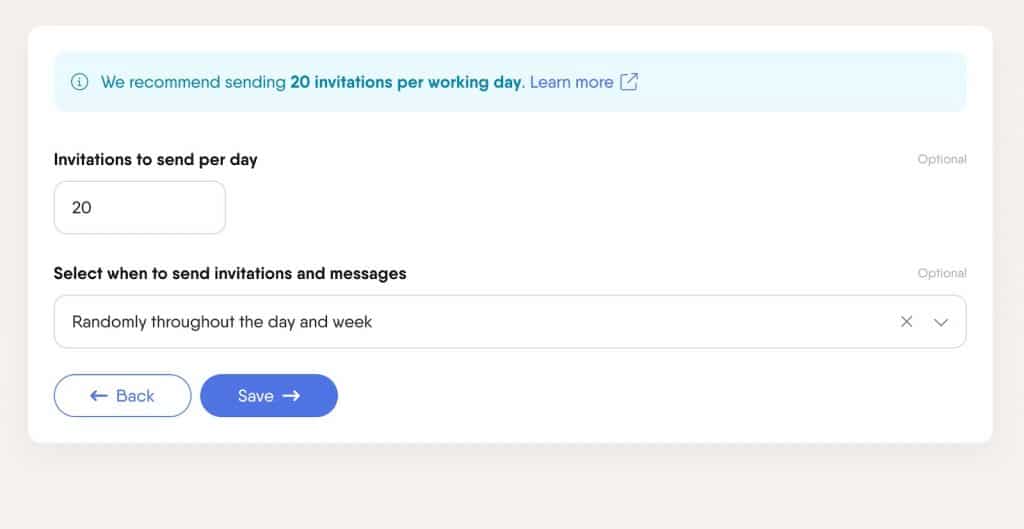Viewport: 1024px width, 529px height.
Task: Click the info circle icon in the banner
Action: click(80, 82)
